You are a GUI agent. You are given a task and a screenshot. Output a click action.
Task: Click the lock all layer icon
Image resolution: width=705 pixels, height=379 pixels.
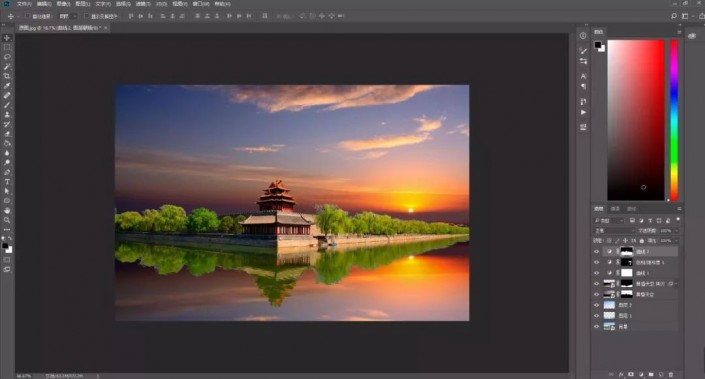click(642, 241)
